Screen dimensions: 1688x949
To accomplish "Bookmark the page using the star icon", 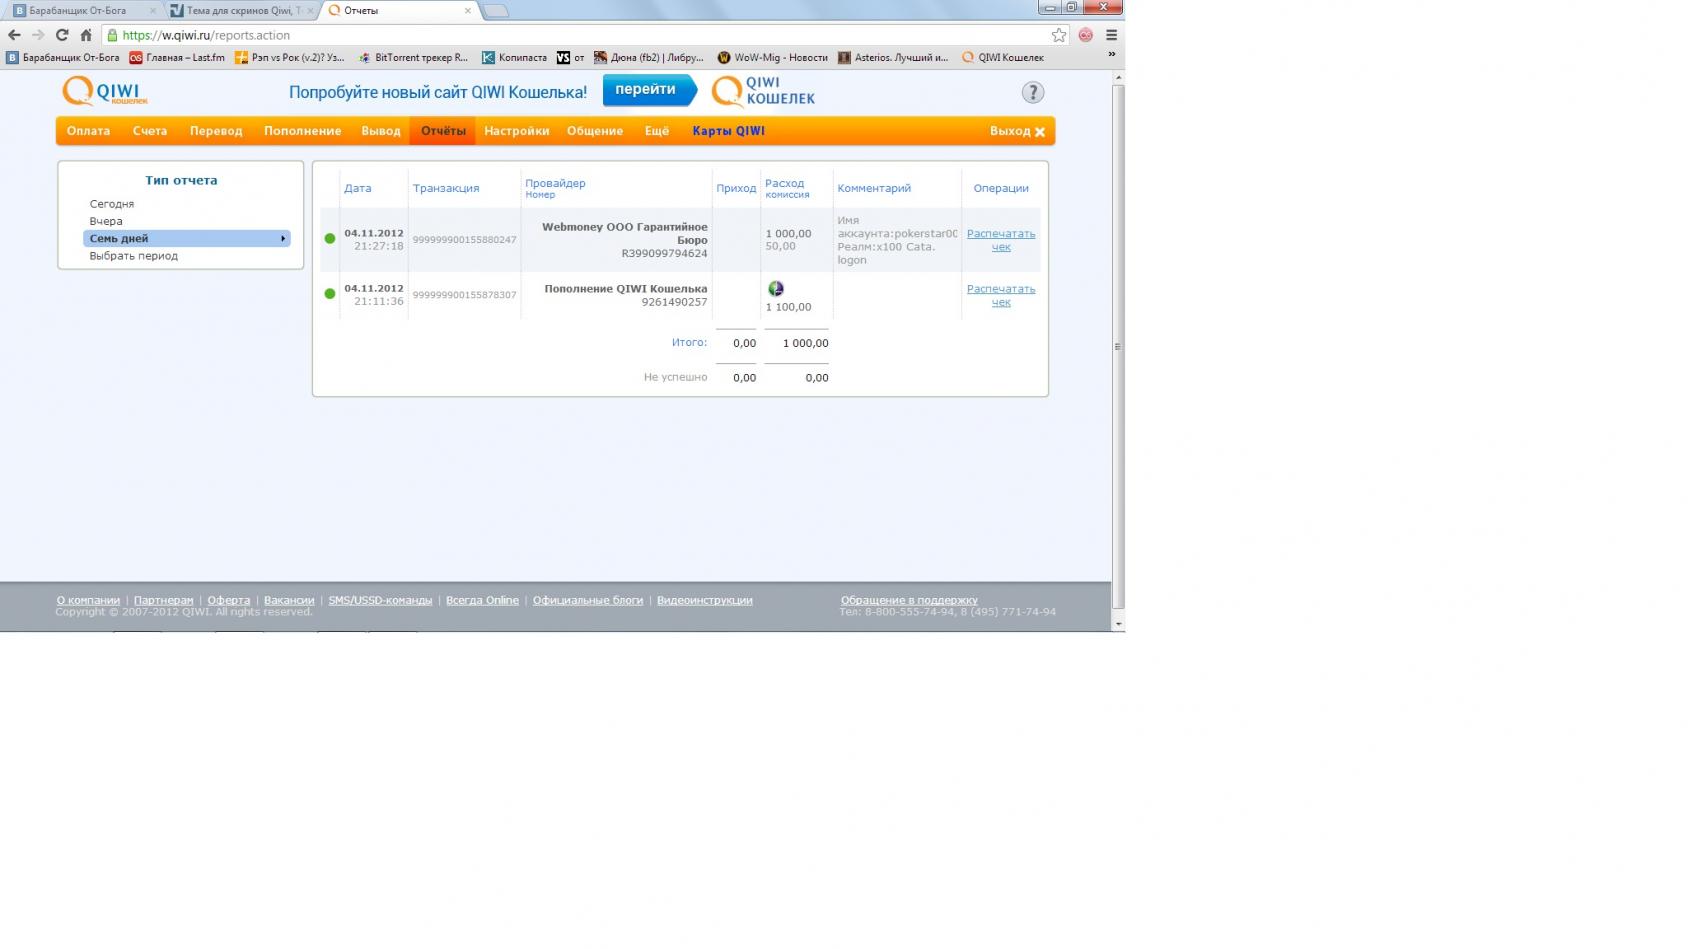I will 1058,35.
